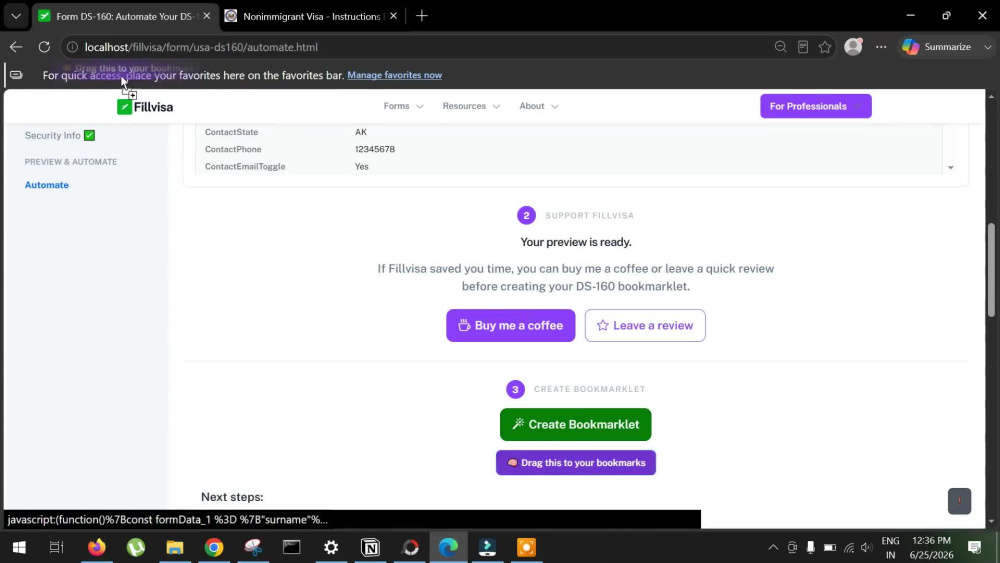Click the Copilot Summarize button
Viewport: 1000px width, 563px height.
(x=936, y=47)
